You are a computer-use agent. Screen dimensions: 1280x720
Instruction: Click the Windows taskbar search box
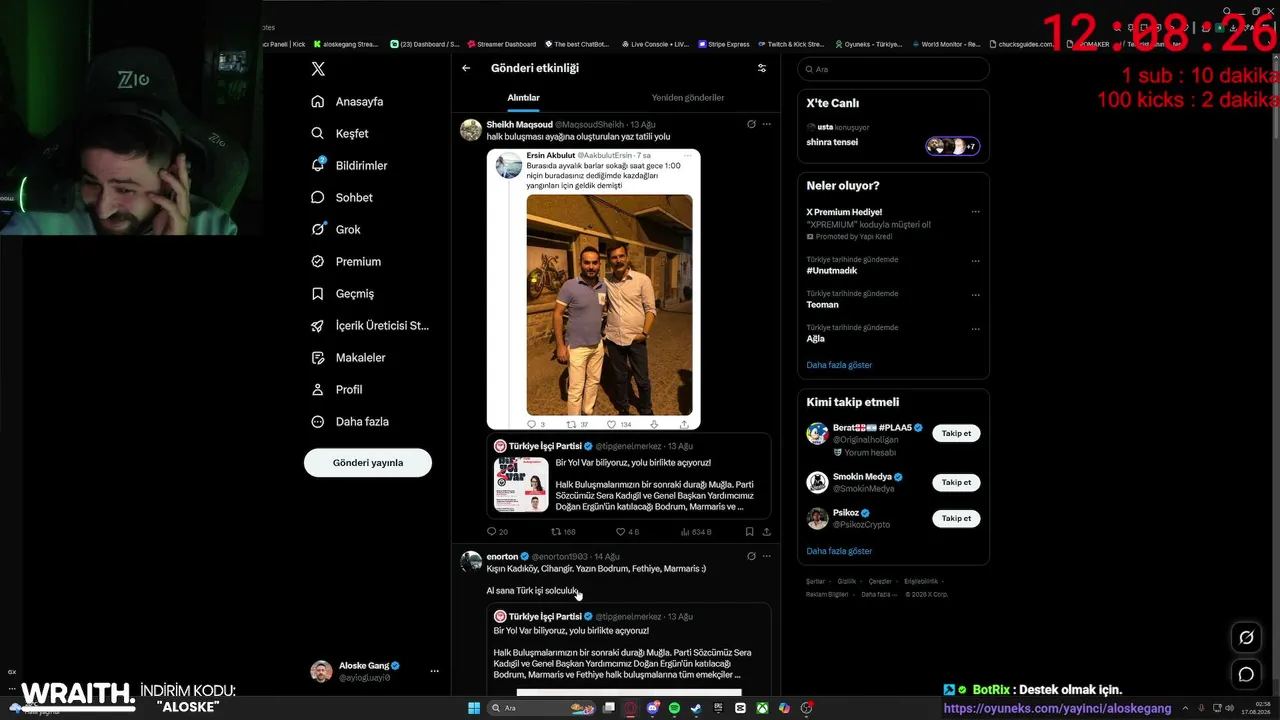(541, 708)
